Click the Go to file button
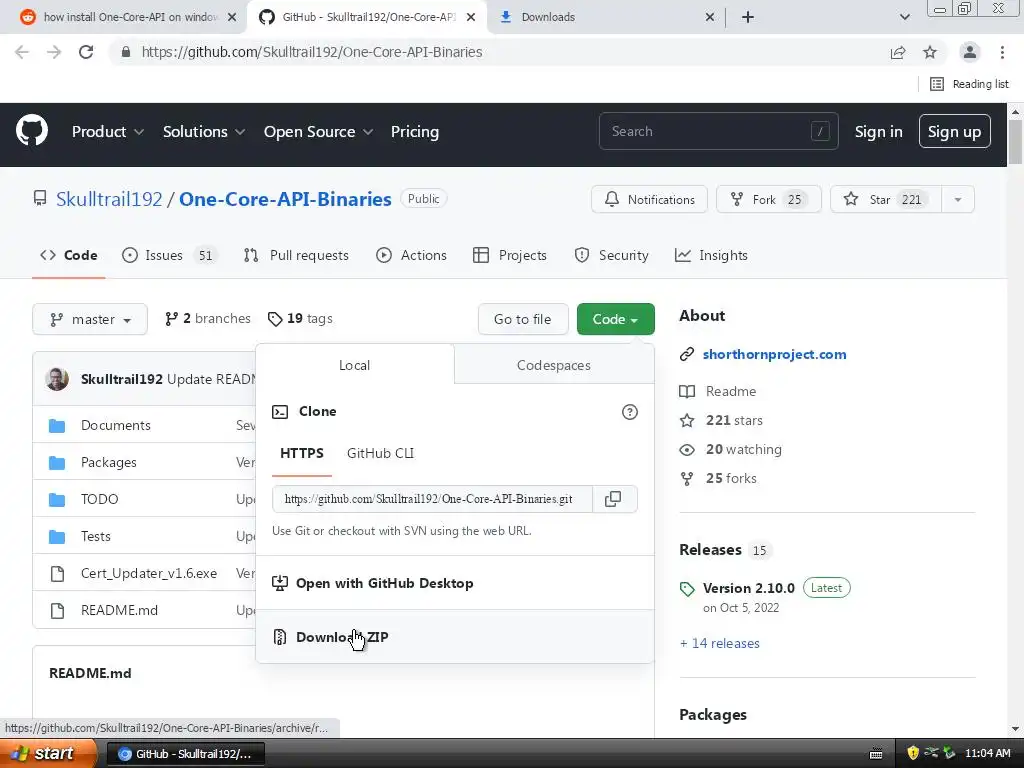 tap(522, 319)
